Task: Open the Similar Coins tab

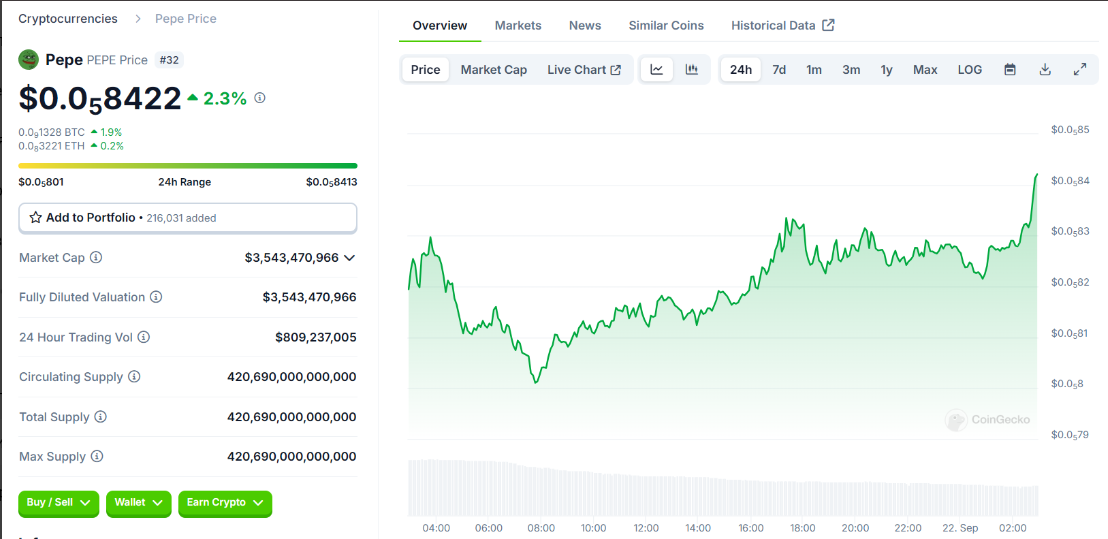Action: tap(666, 25)
